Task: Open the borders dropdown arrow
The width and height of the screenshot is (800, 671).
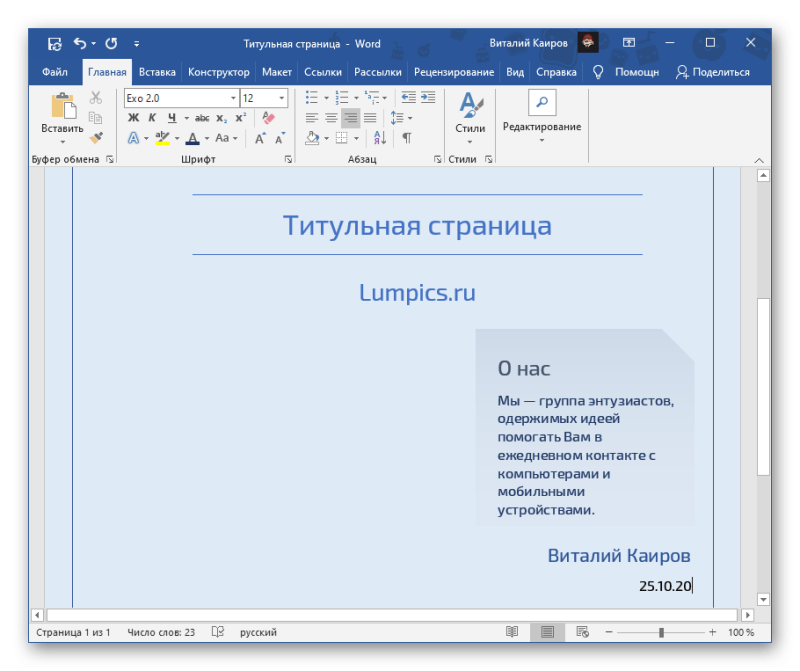Action: [356, 138]
